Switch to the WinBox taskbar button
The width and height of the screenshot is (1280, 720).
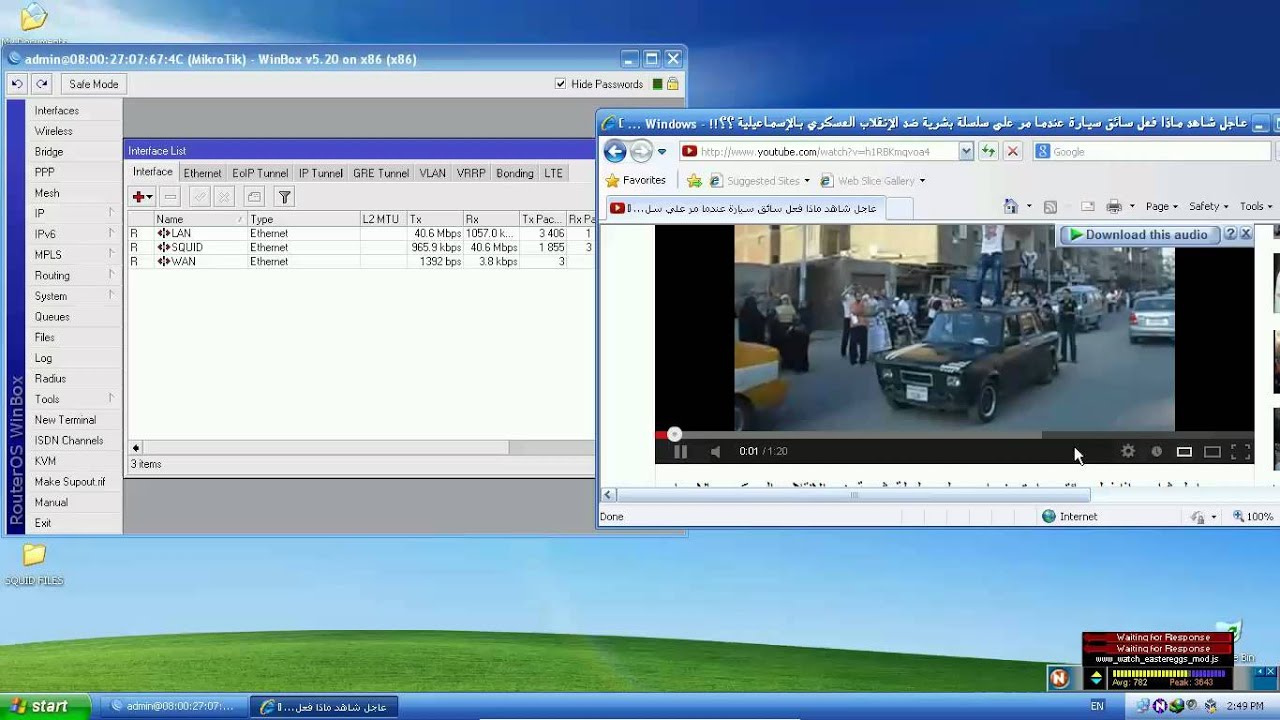tap(172, 706)
